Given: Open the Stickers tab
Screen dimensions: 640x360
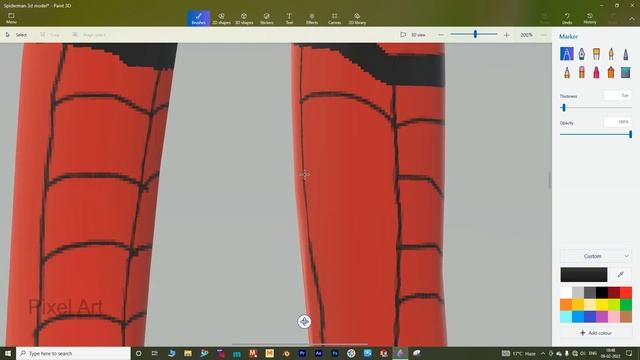Looking at the screenshot, I should point(267,18).
